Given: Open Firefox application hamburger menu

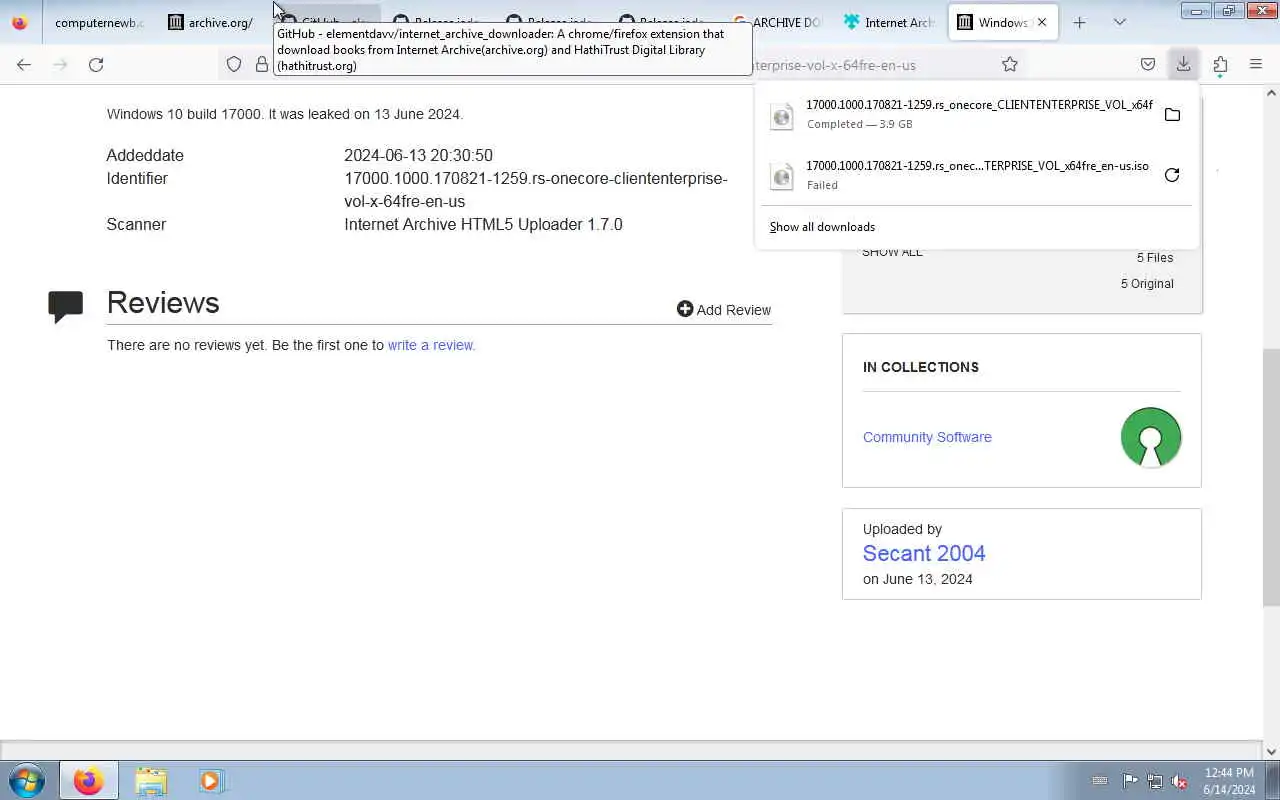Looking at the screenshot, I should point(1256,64).
